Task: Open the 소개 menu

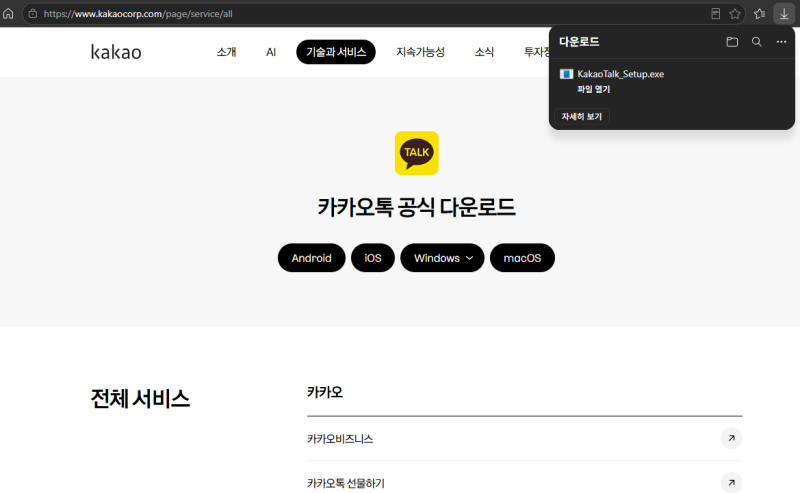Action: [226, 52]
